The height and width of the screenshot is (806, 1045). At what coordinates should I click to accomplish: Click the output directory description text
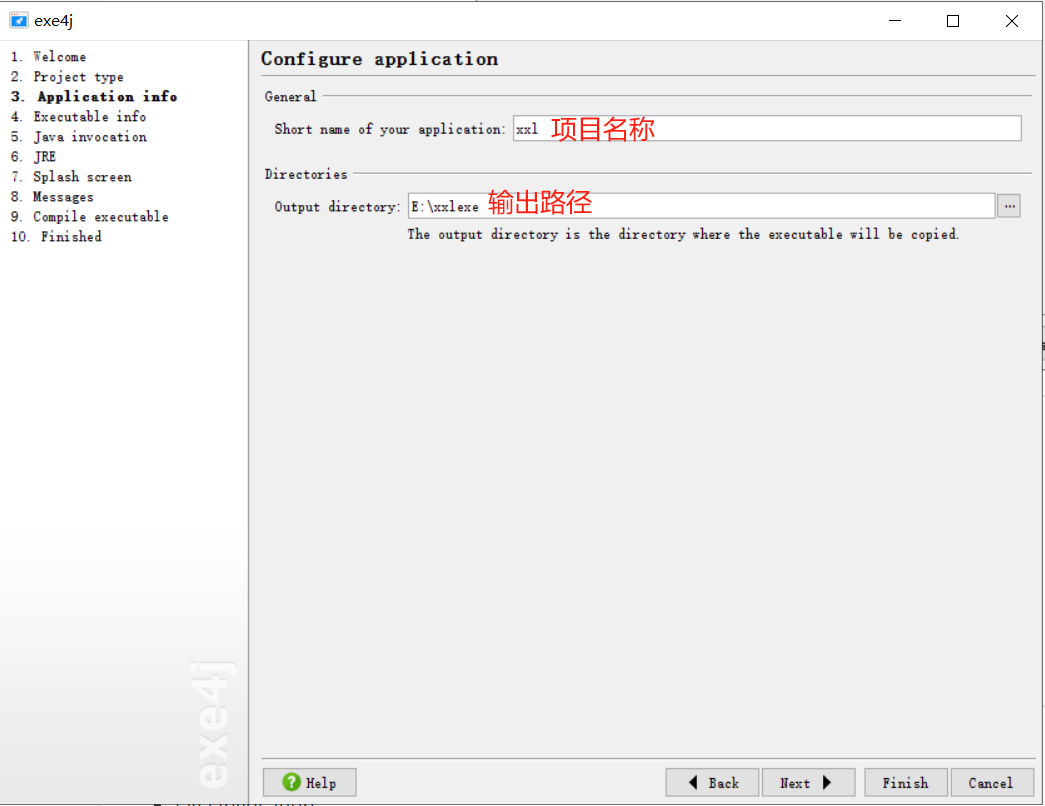tap(683, 234)
